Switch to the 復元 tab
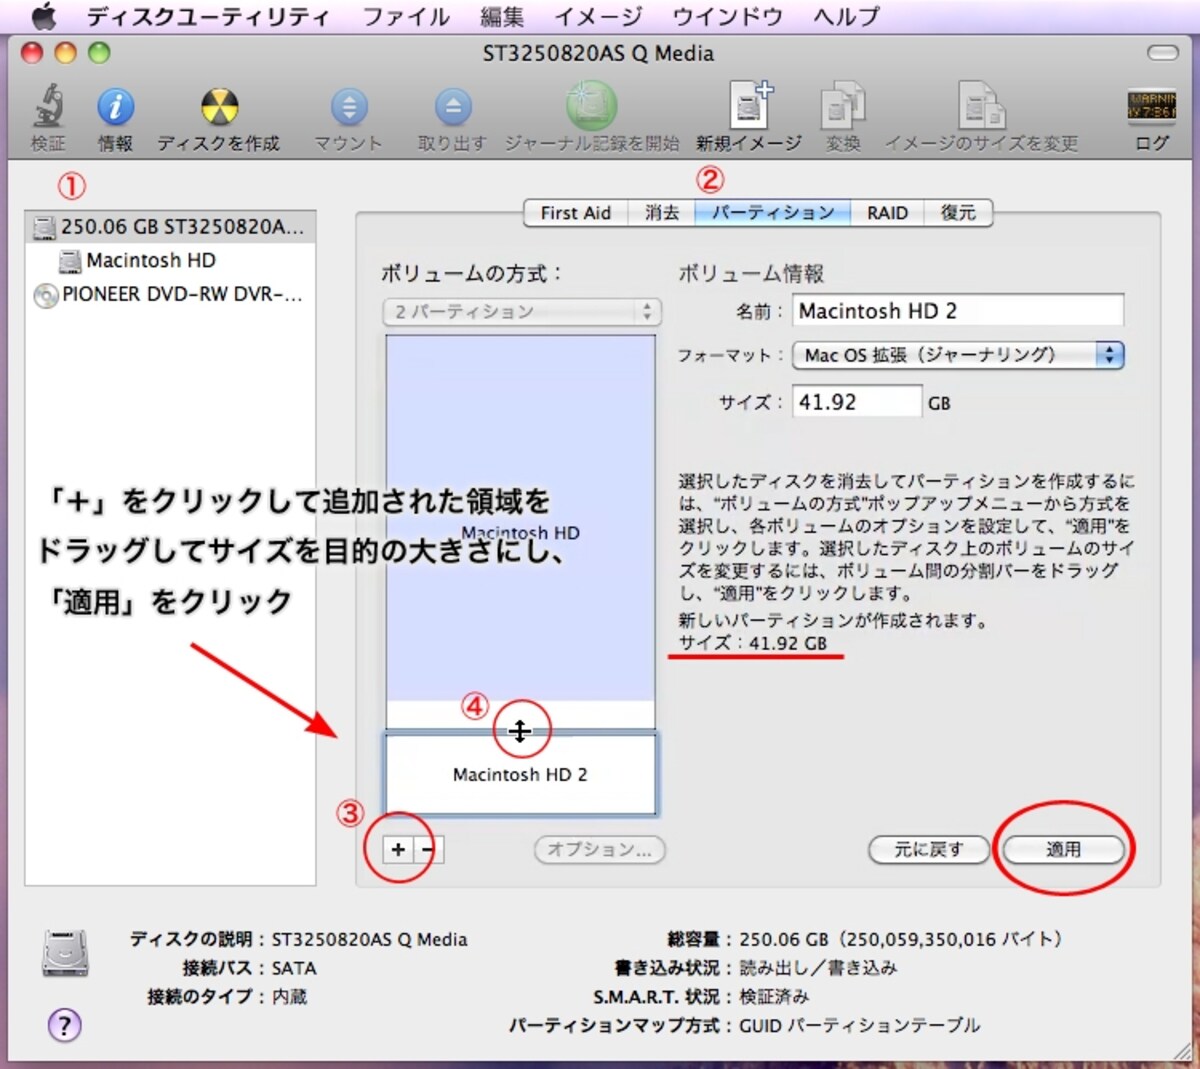This screenshot has width=1200, height=1069. 958,213
